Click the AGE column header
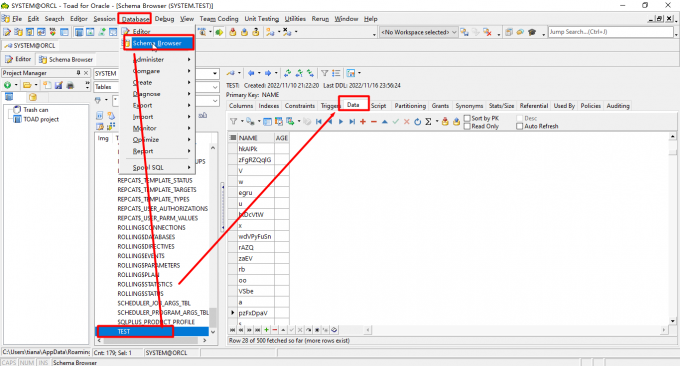Viewport: 680px width, 366px height. [281, 138]
